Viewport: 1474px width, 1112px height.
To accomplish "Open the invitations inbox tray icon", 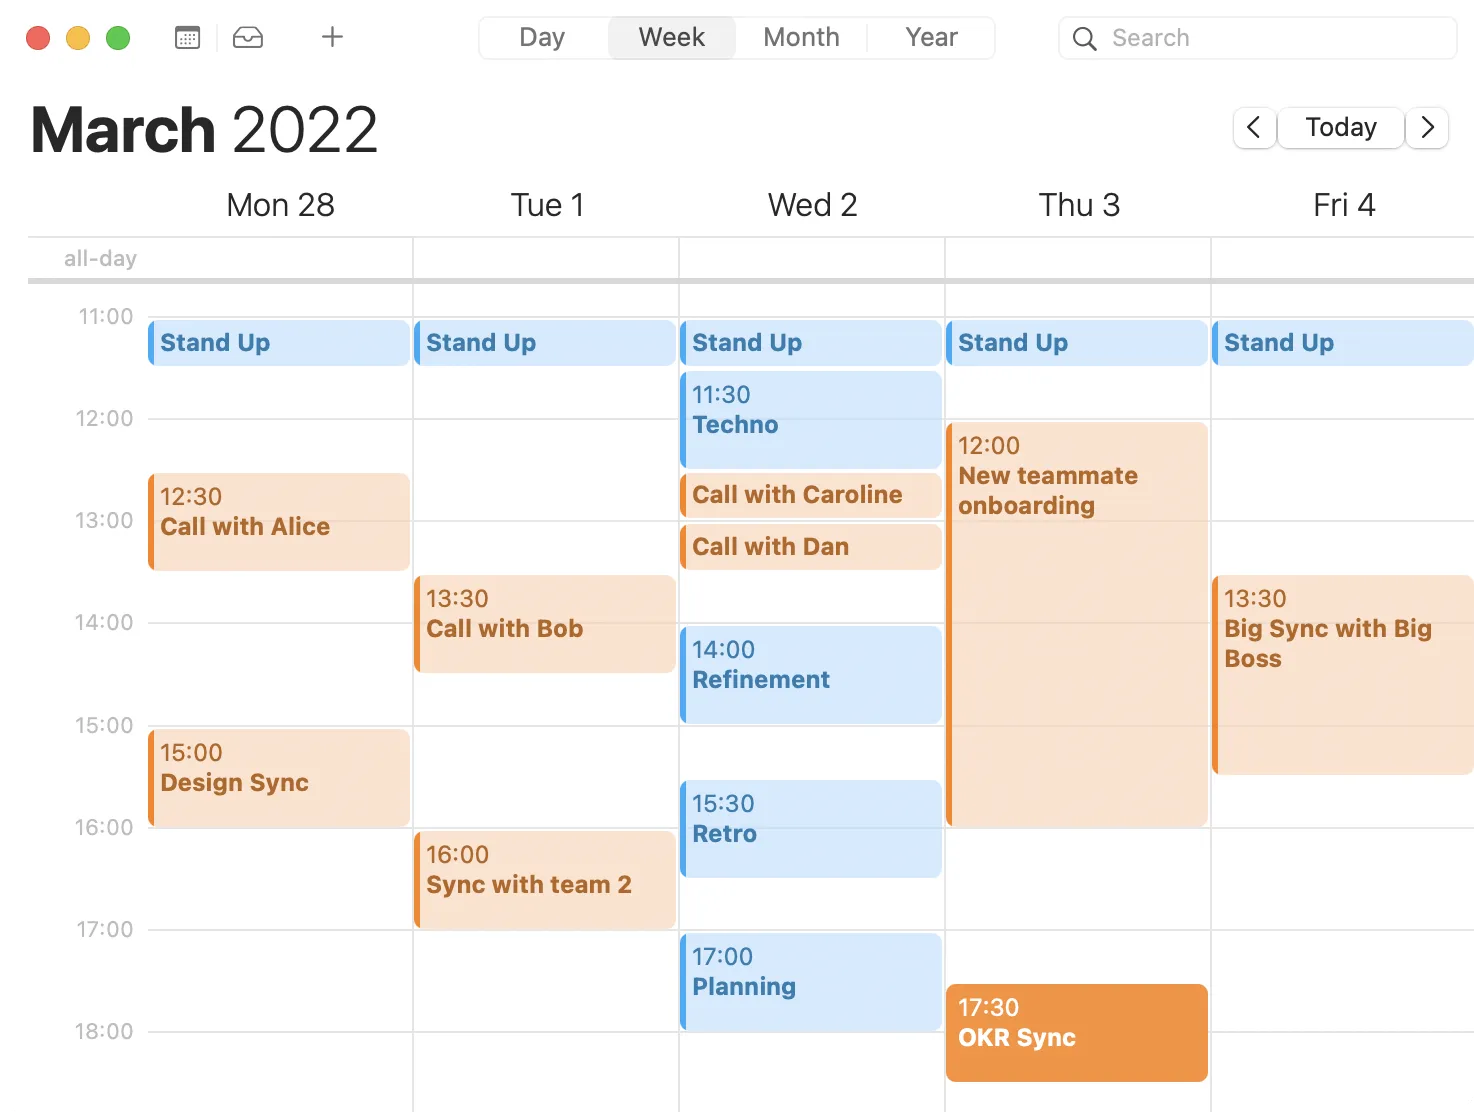I will (248, 37).
